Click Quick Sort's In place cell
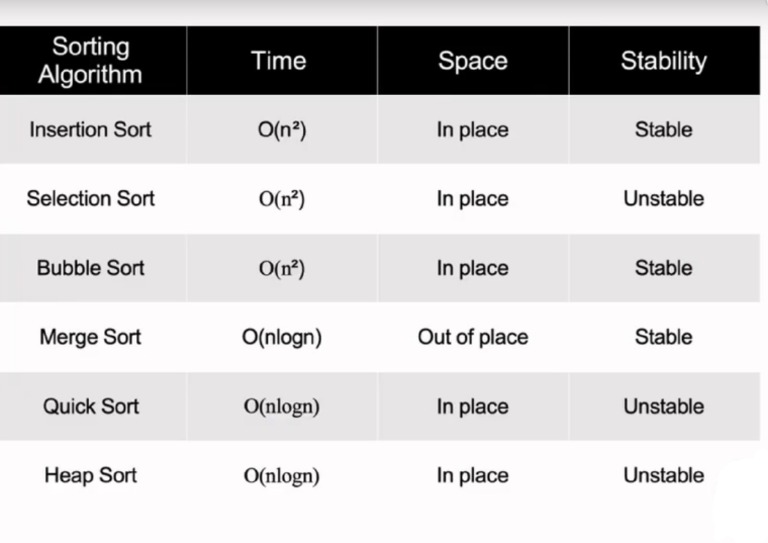The width and height of the screenshot is (768, 543). [x=473, y=406]
